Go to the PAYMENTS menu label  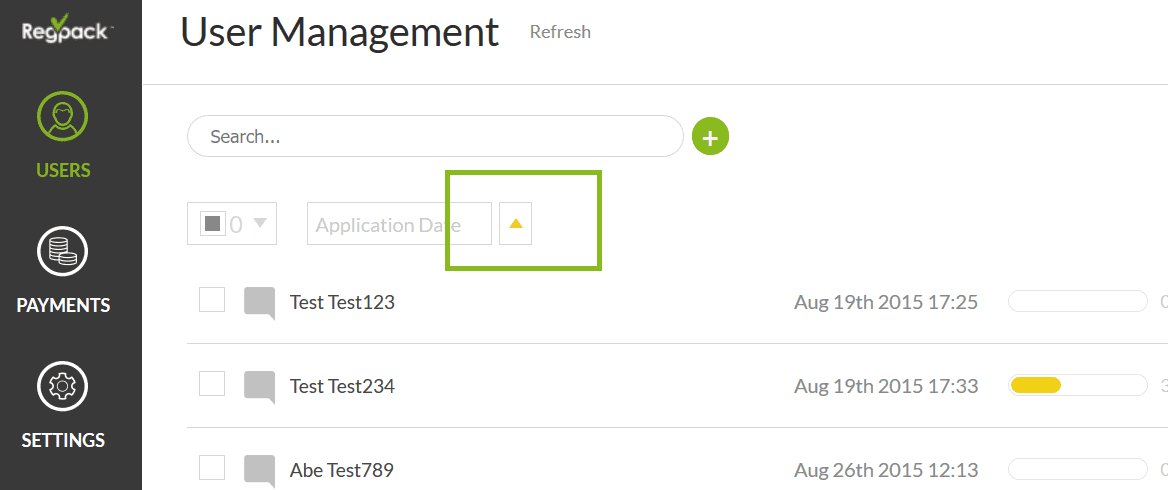pyautogui.click(x=63, y=305)
